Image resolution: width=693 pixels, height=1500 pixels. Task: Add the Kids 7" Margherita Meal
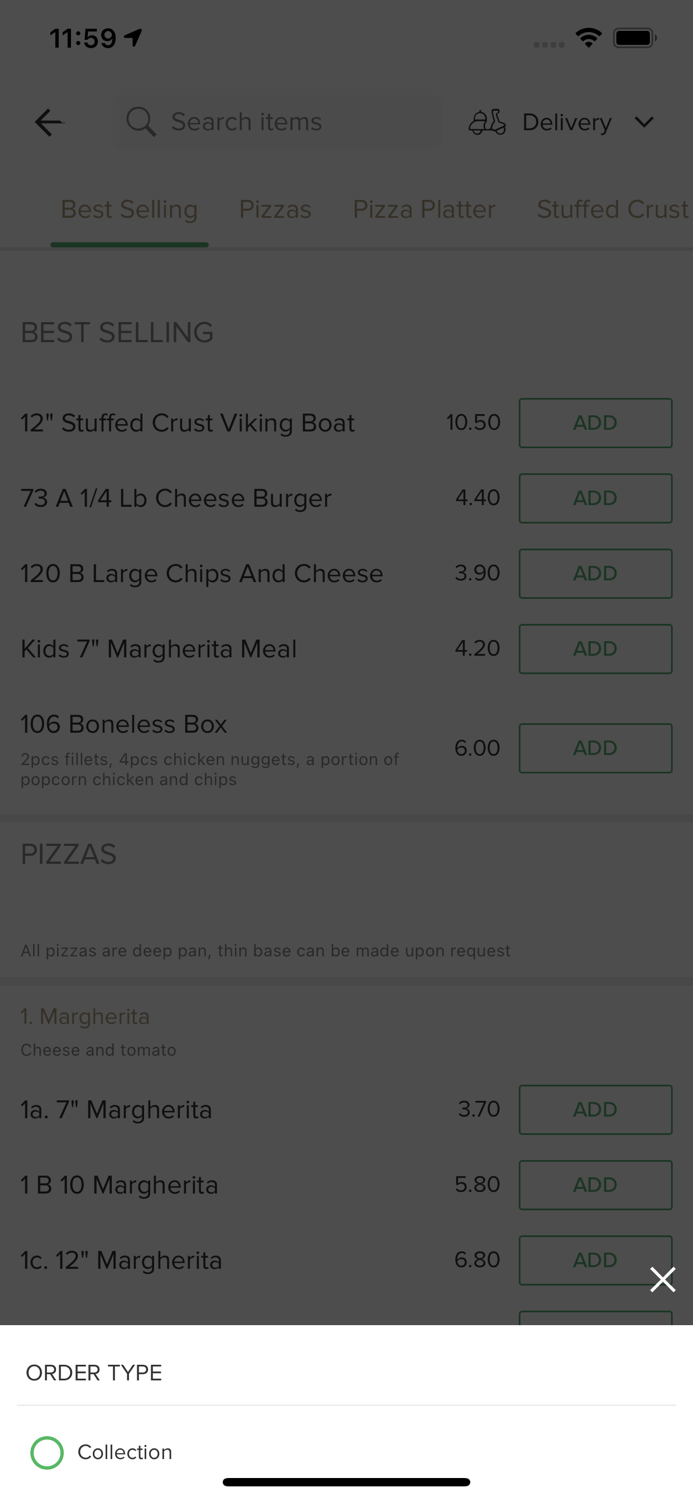click(x=595, y=649)
